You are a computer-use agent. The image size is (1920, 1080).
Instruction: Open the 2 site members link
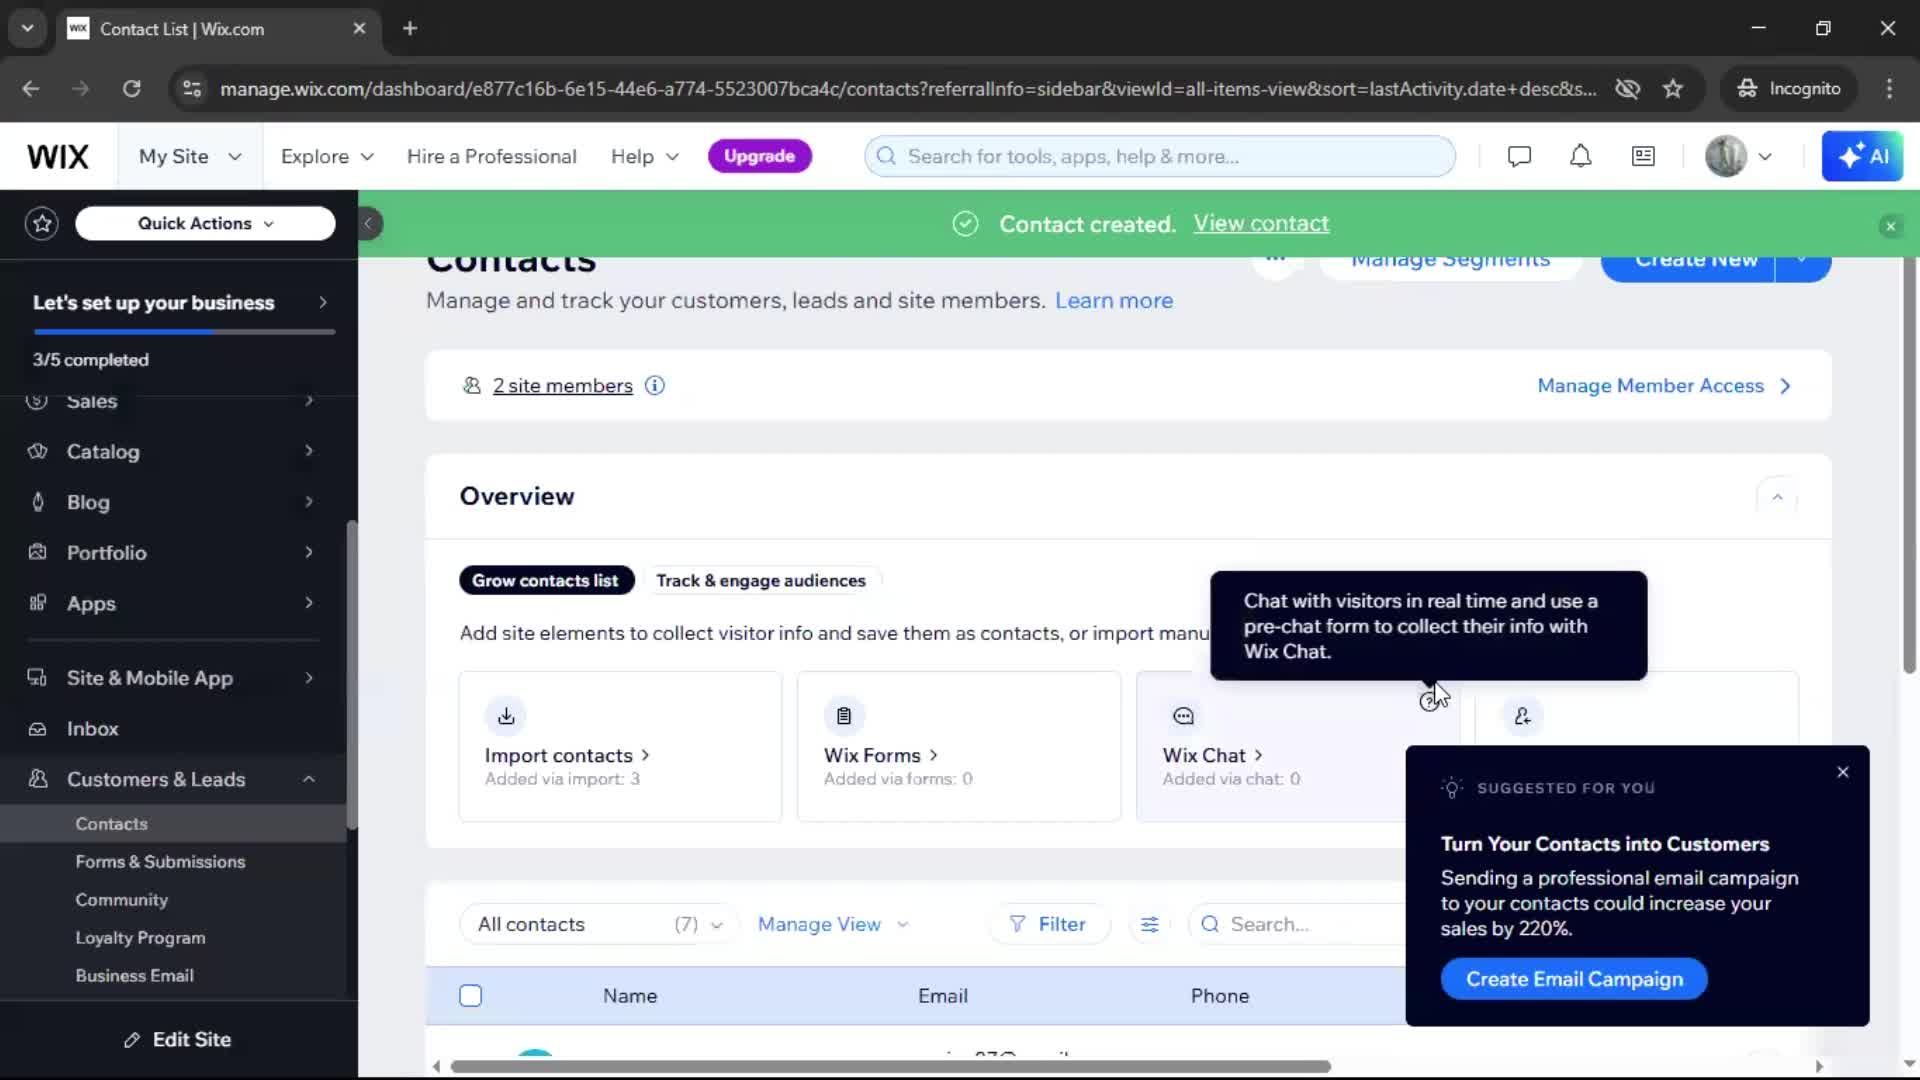click(562, 386)
